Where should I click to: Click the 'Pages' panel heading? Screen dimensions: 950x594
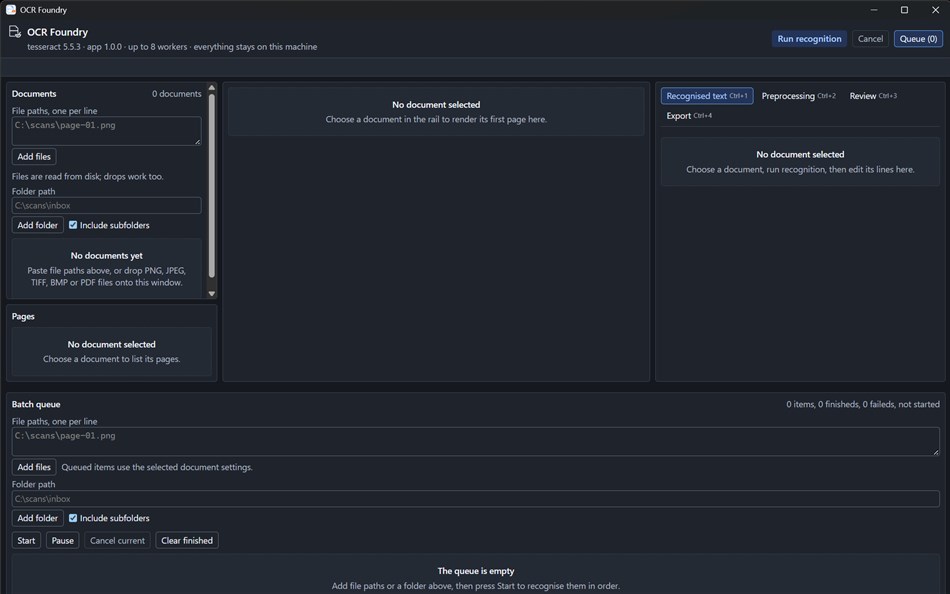point(23,316)
